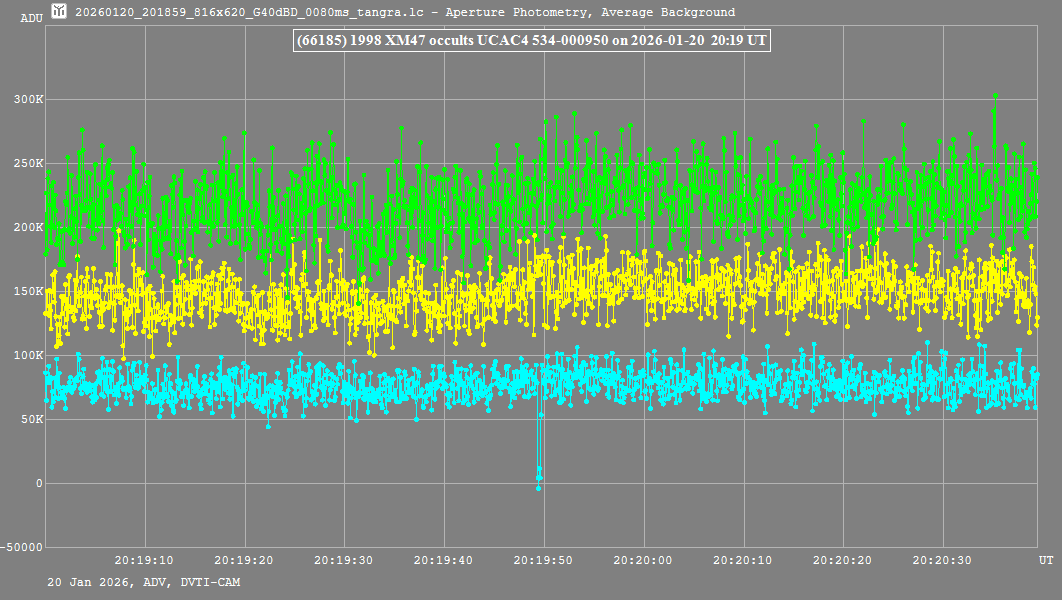Click the 250K y-axis label
This screenshot has height=600, width=1062.
(26, 164)
